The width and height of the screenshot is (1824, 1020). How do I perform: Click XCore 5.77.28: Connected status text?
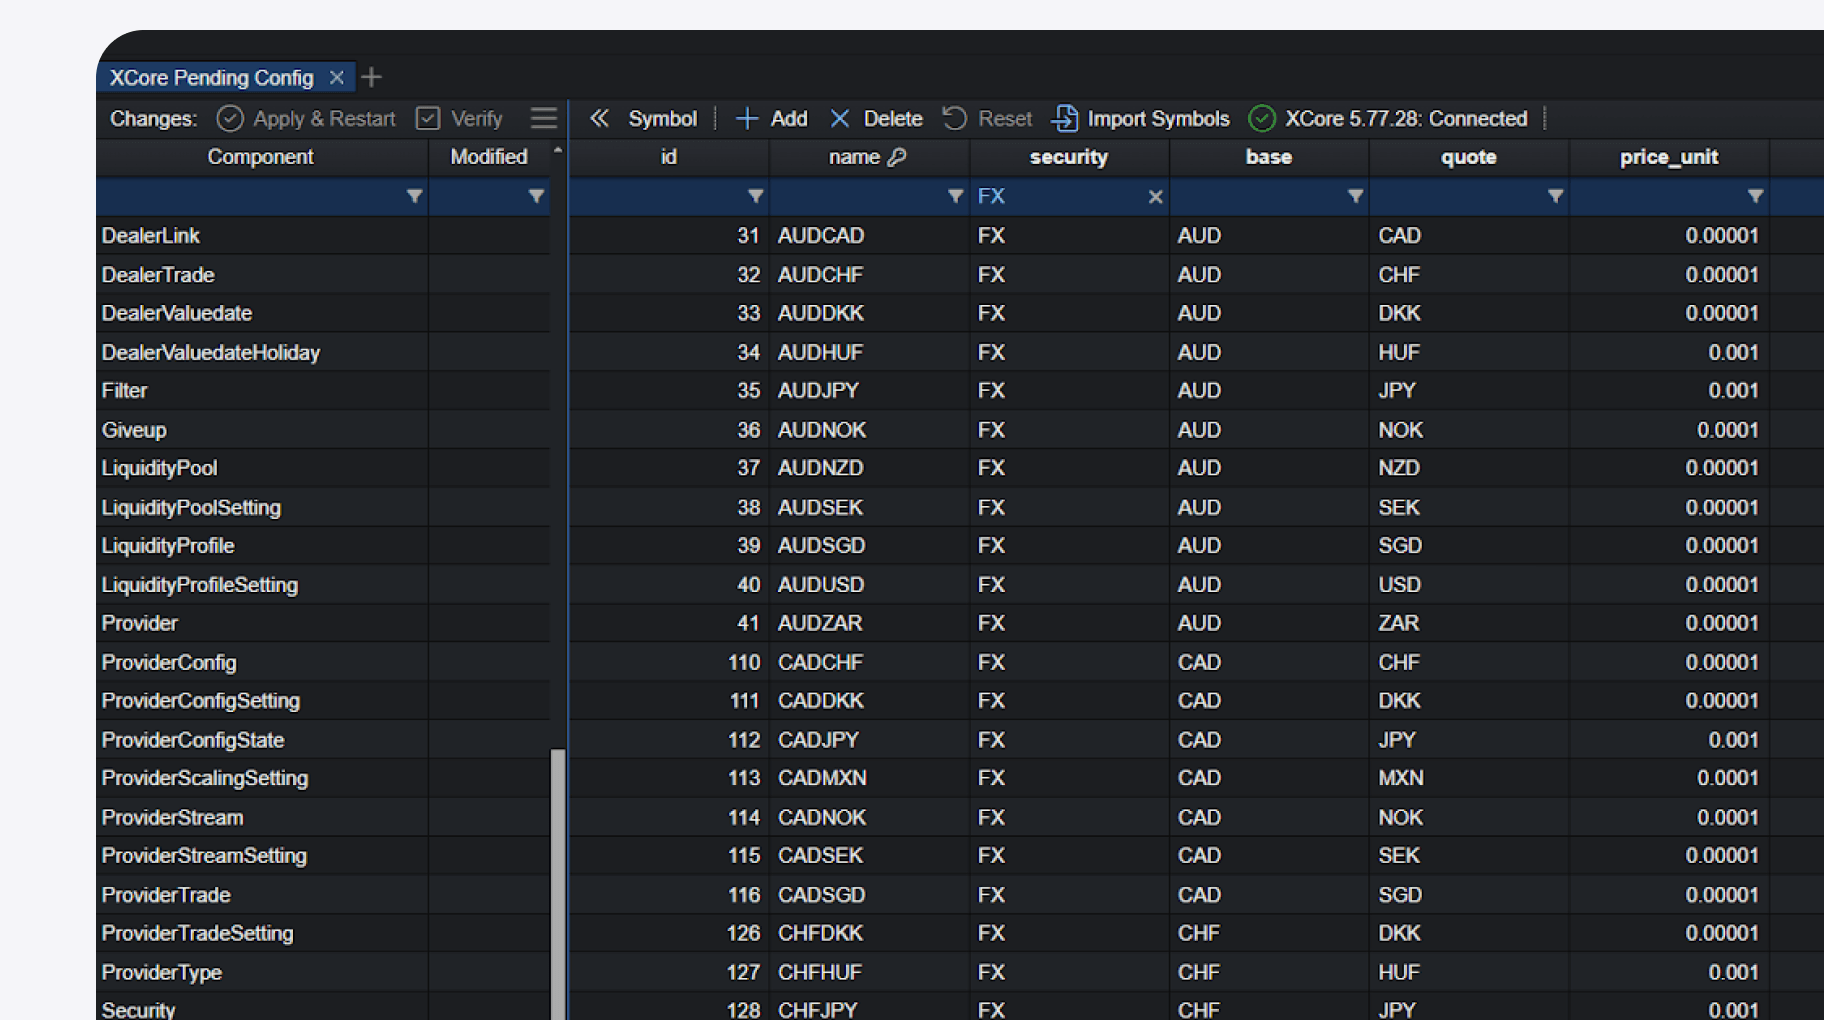click(1406, 119)
